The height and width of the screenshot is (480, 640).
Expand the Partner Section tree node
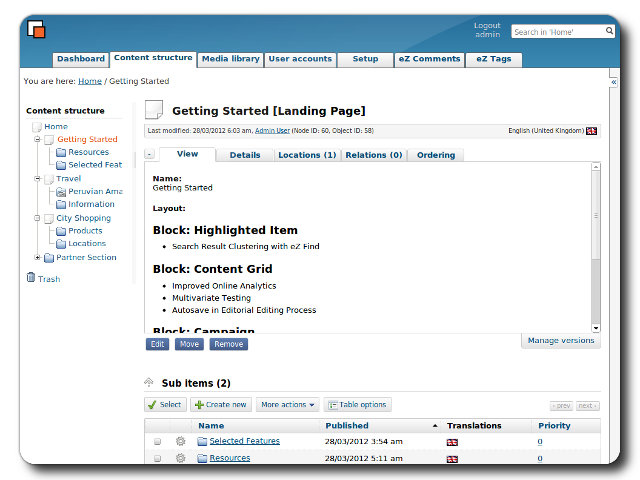click(37, 257)
